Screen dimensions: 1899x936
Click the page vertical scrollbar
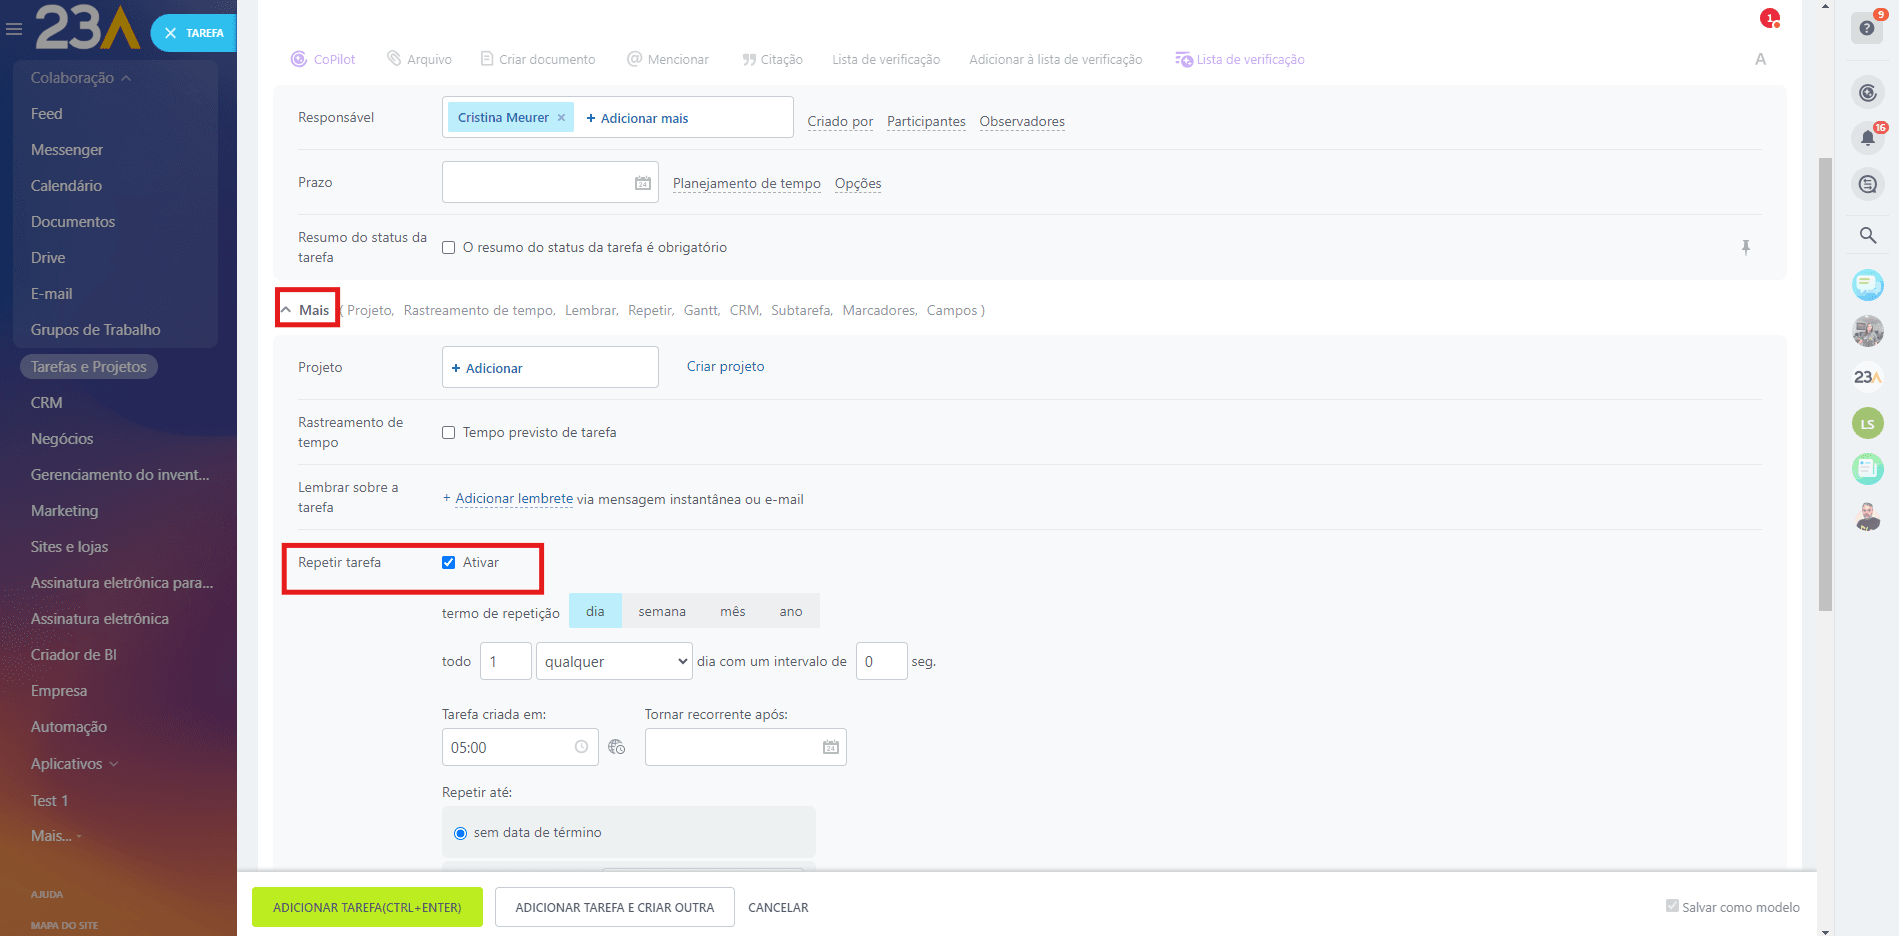[x=1825, y=380]
